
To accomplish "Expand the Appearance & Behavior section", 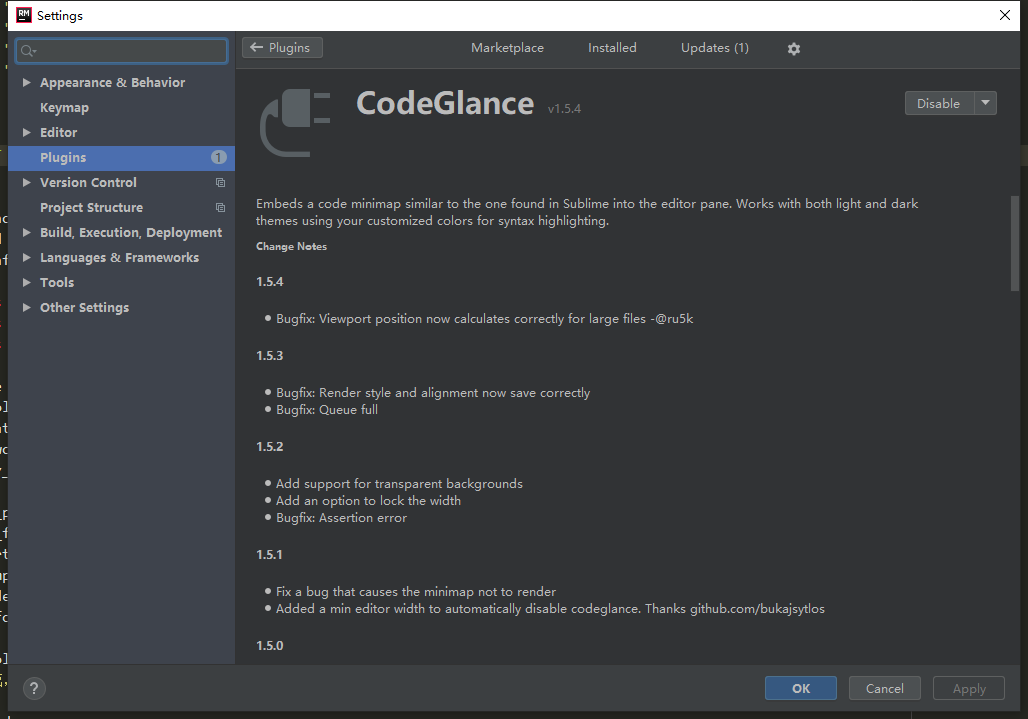I will (27, 83).
